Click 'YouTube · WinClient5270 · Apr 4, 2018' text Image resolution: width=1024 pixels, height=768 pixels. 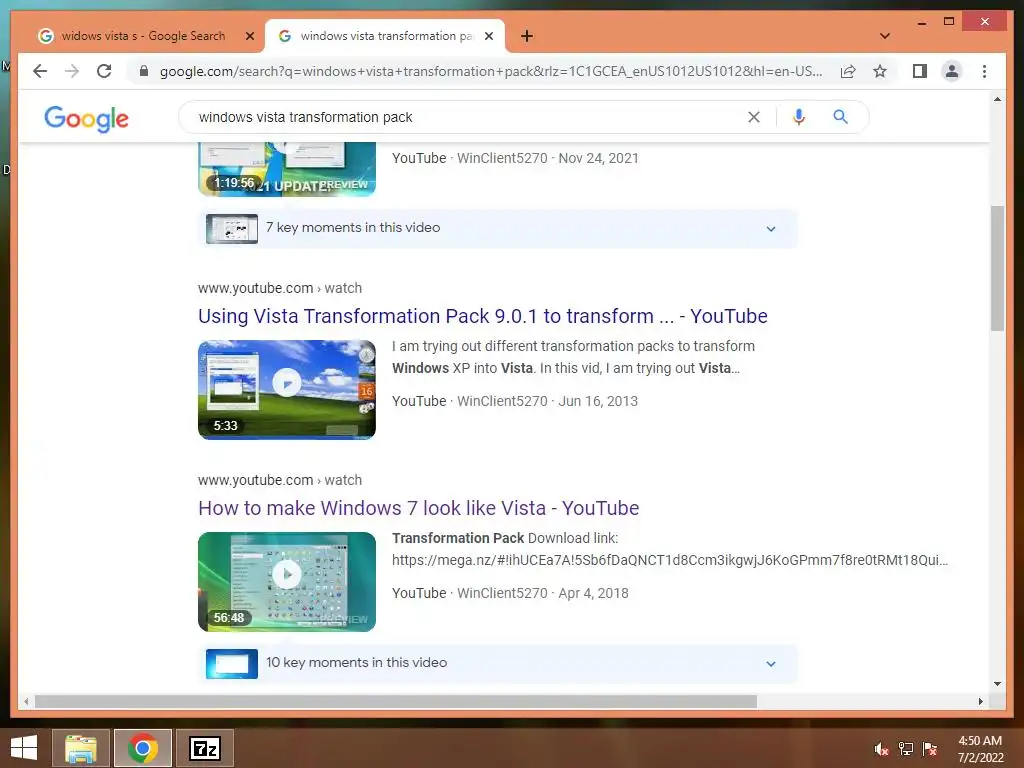click(510, 593)
